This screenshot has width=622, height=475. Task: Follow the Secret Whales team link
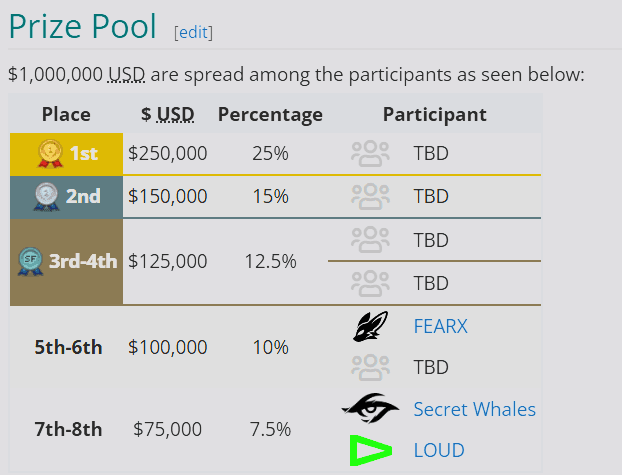474,409
